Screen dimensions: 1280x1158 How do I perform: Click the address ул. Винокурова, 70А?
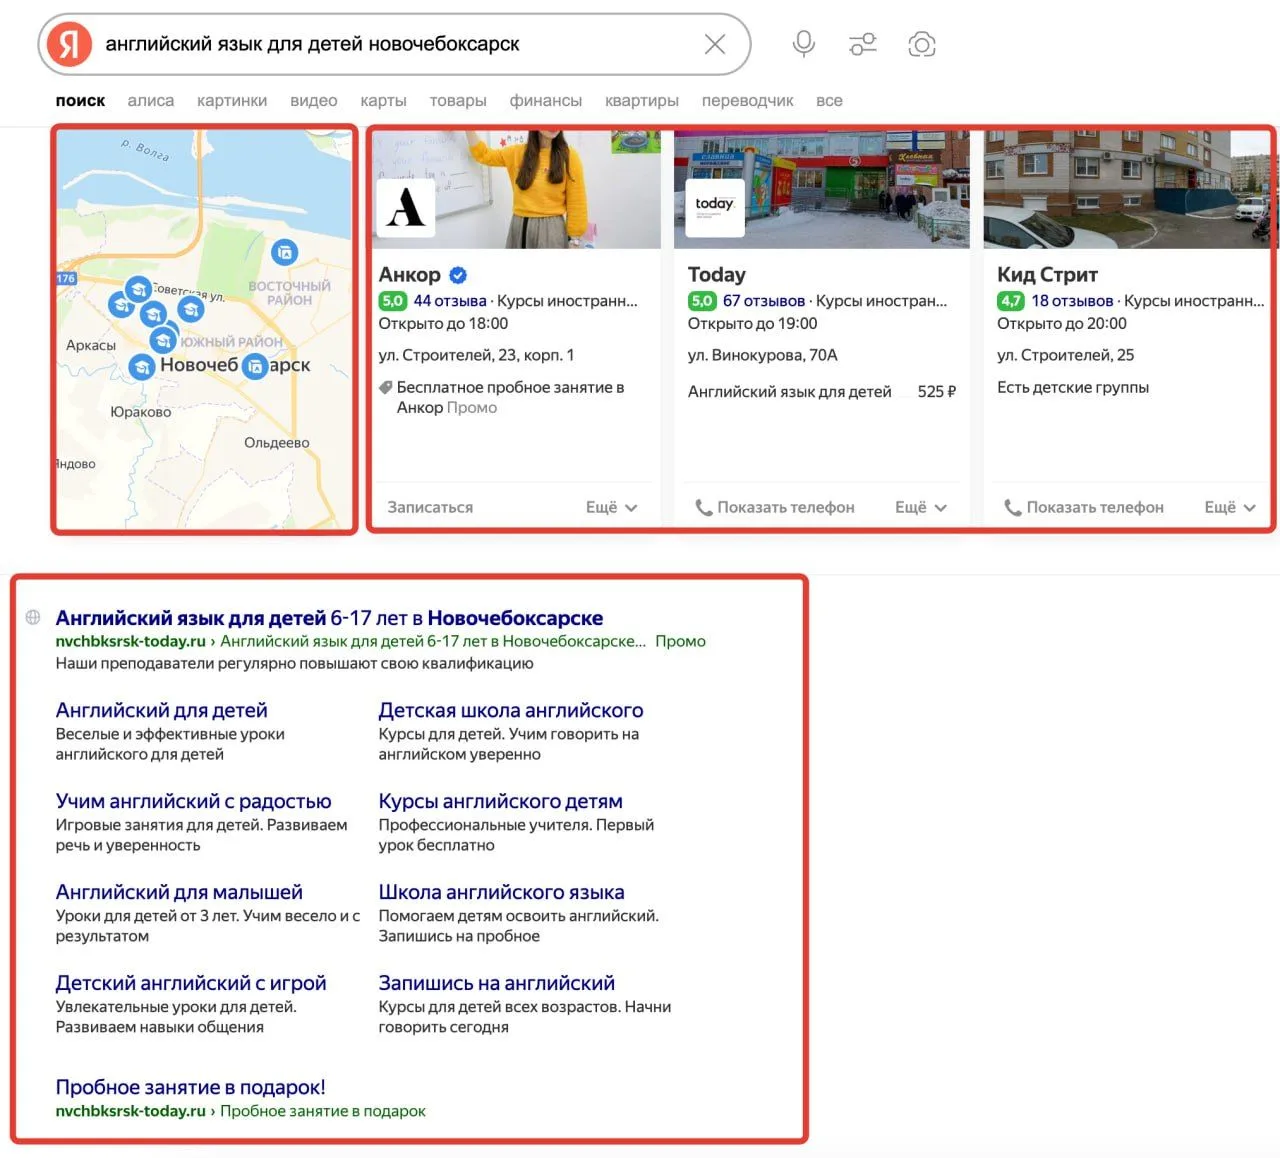(763, 355)
